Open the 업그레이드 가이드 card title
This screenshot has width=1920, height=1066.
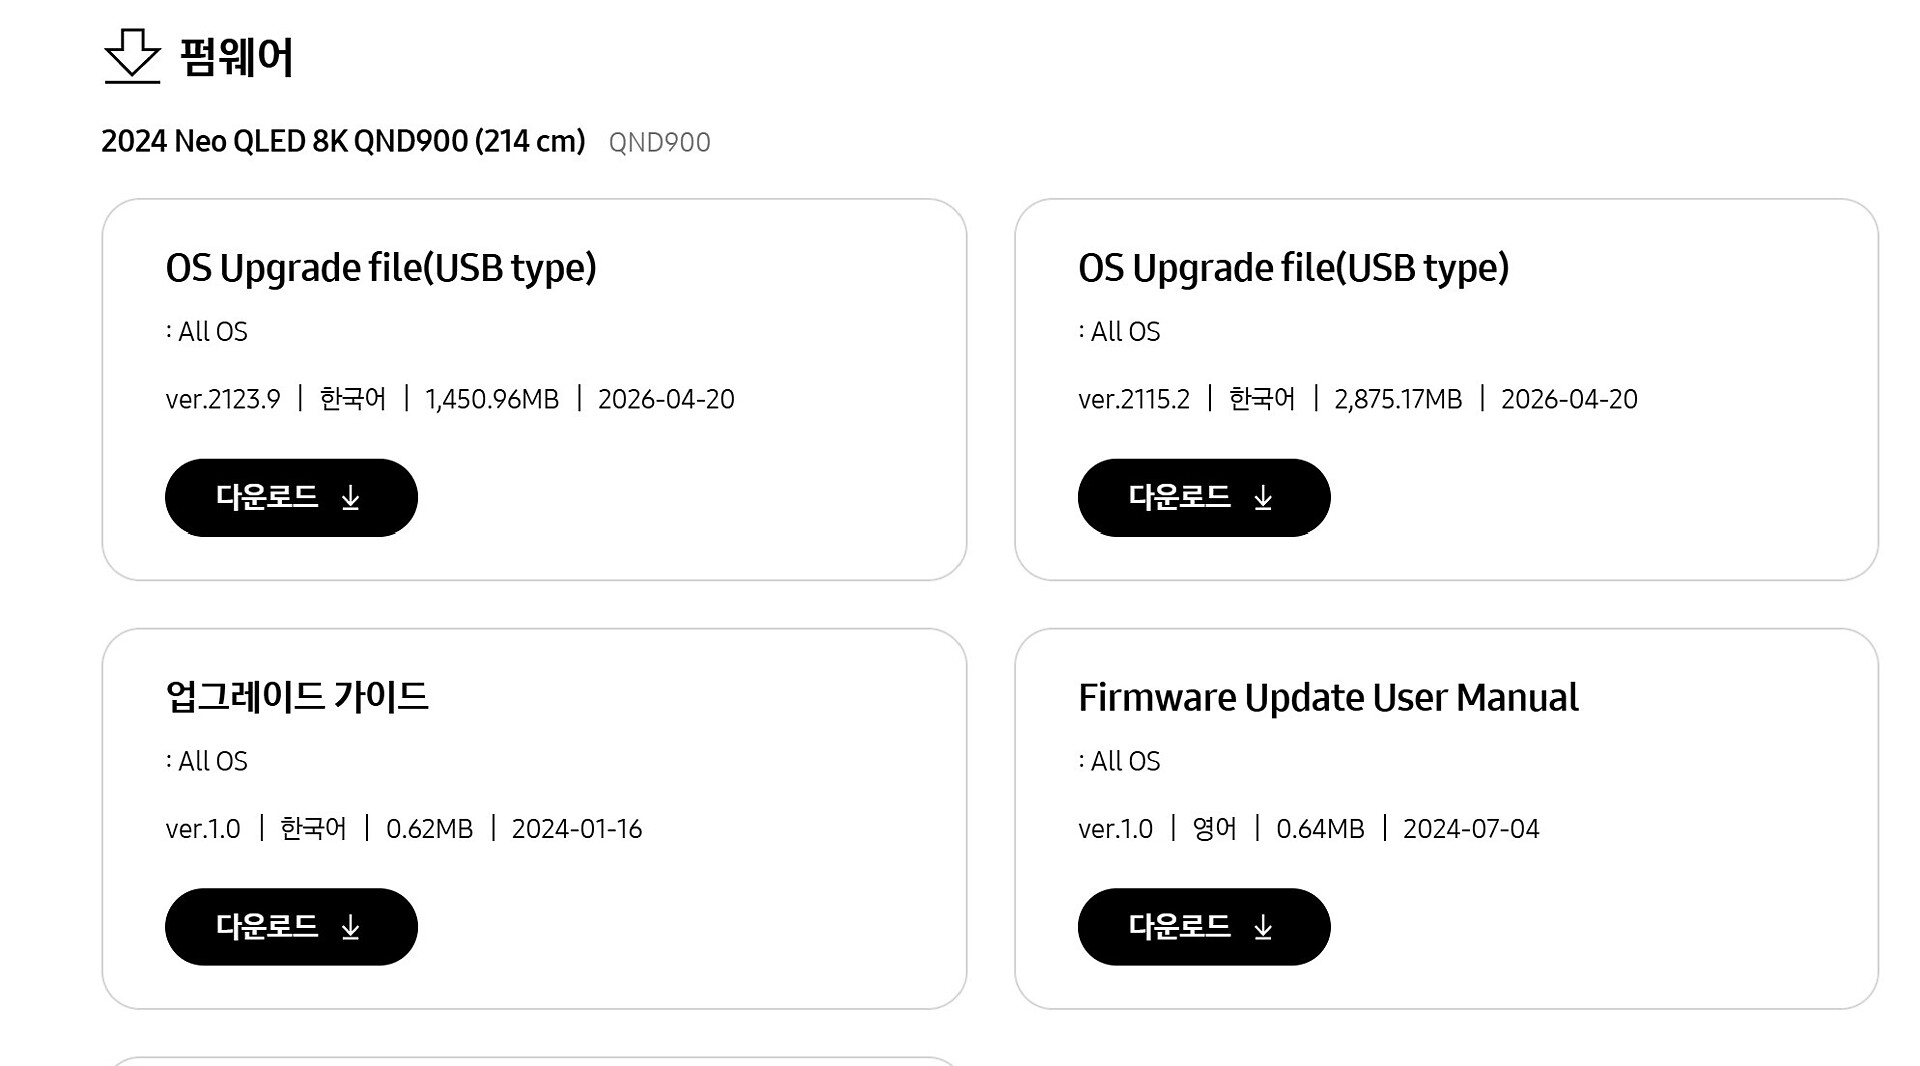point(297,696)
